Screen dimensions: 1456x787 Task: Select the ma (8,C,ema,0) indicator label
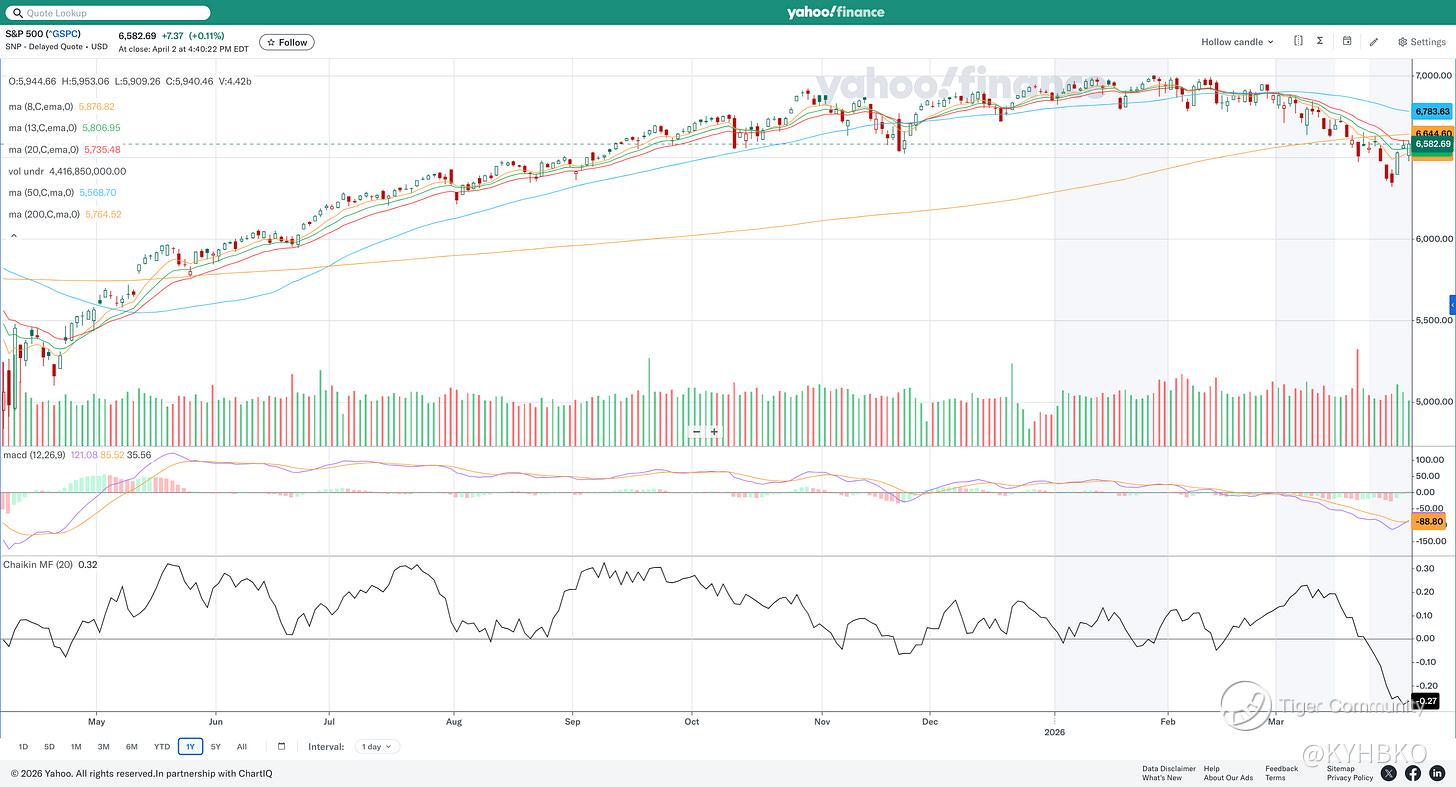(x=40, y=107)
